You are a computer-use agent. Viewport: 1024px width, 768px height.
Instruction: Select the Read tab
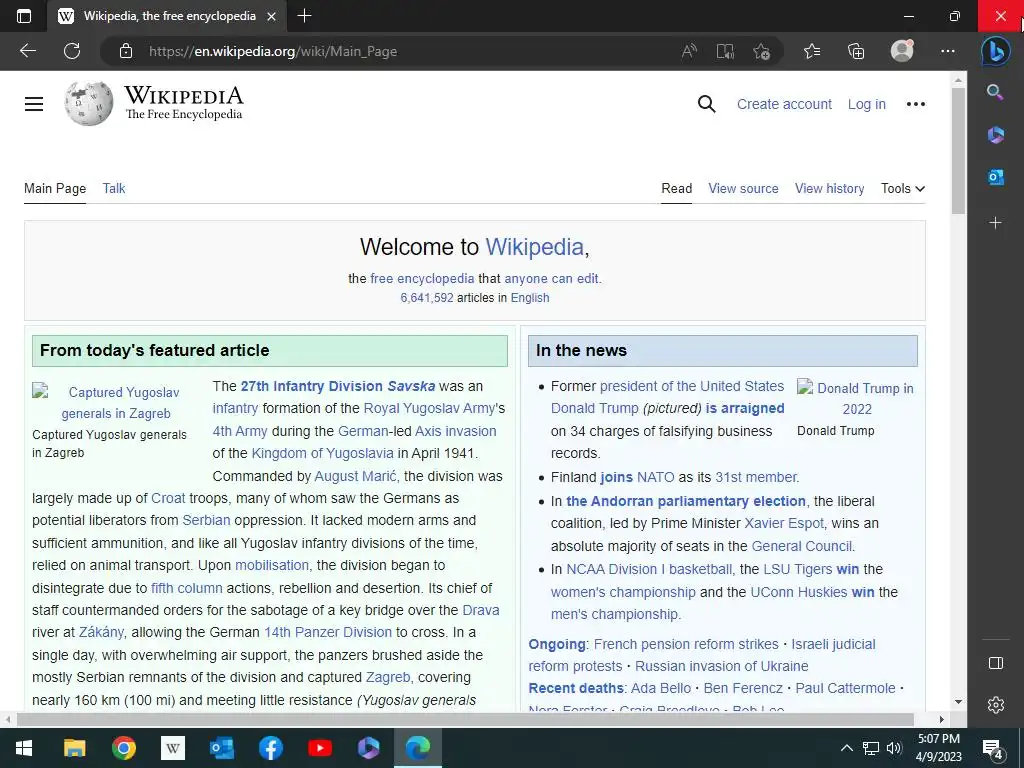[677, 188]
